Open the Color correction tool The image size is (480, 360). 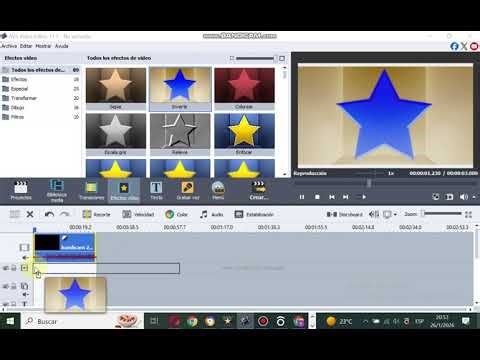176,214
